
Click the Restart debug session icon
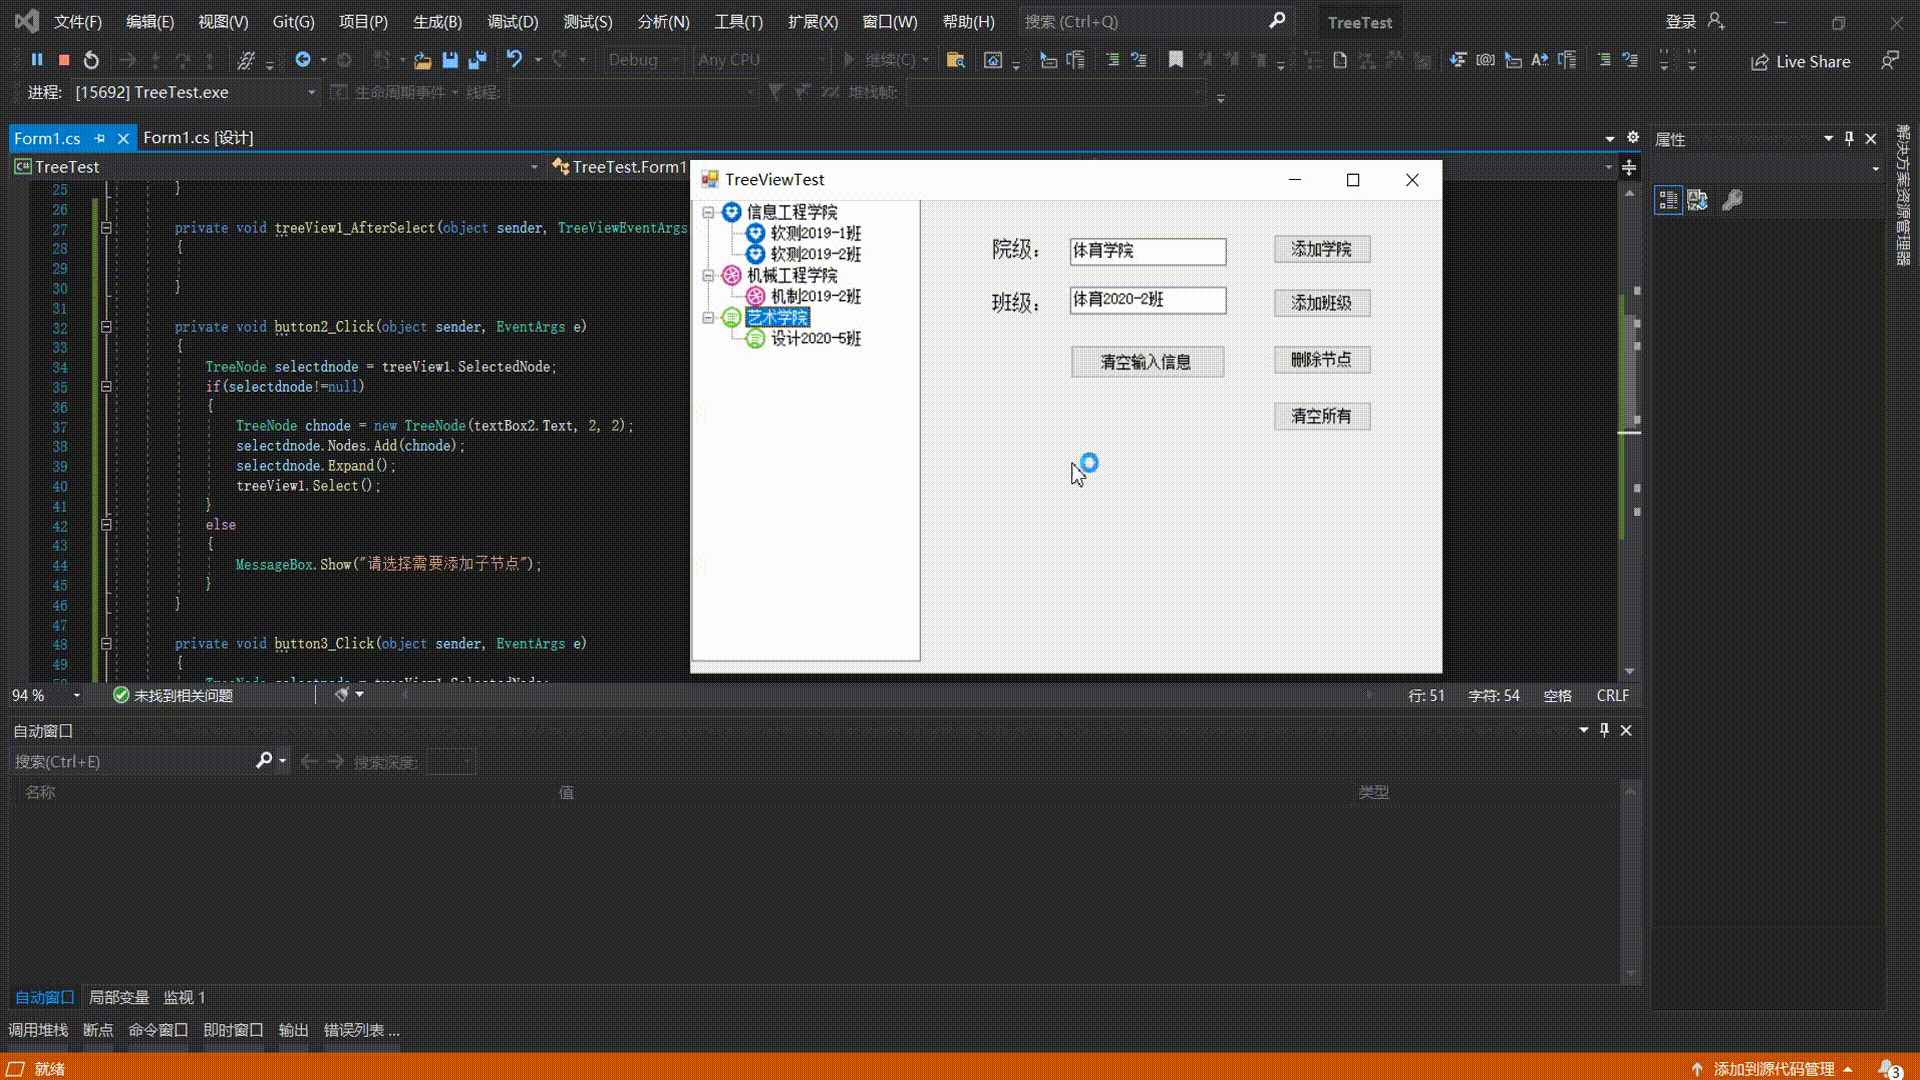click(91, 59)
